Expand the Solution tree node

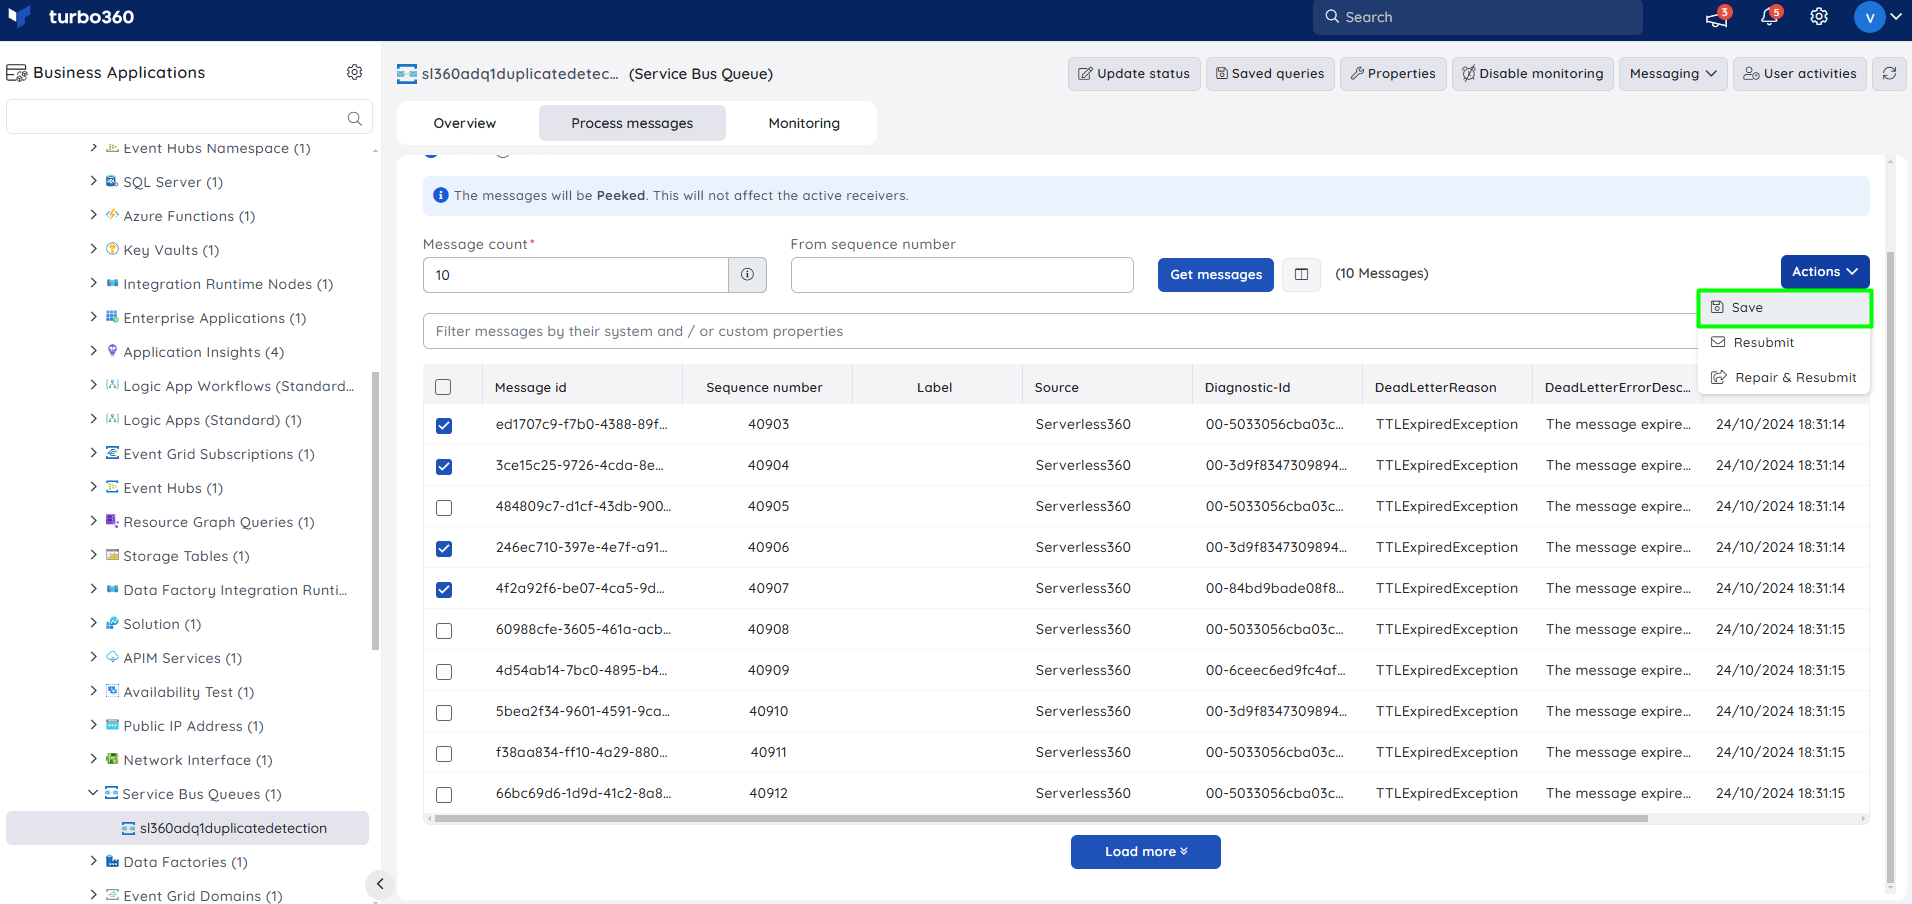point(94,623)
